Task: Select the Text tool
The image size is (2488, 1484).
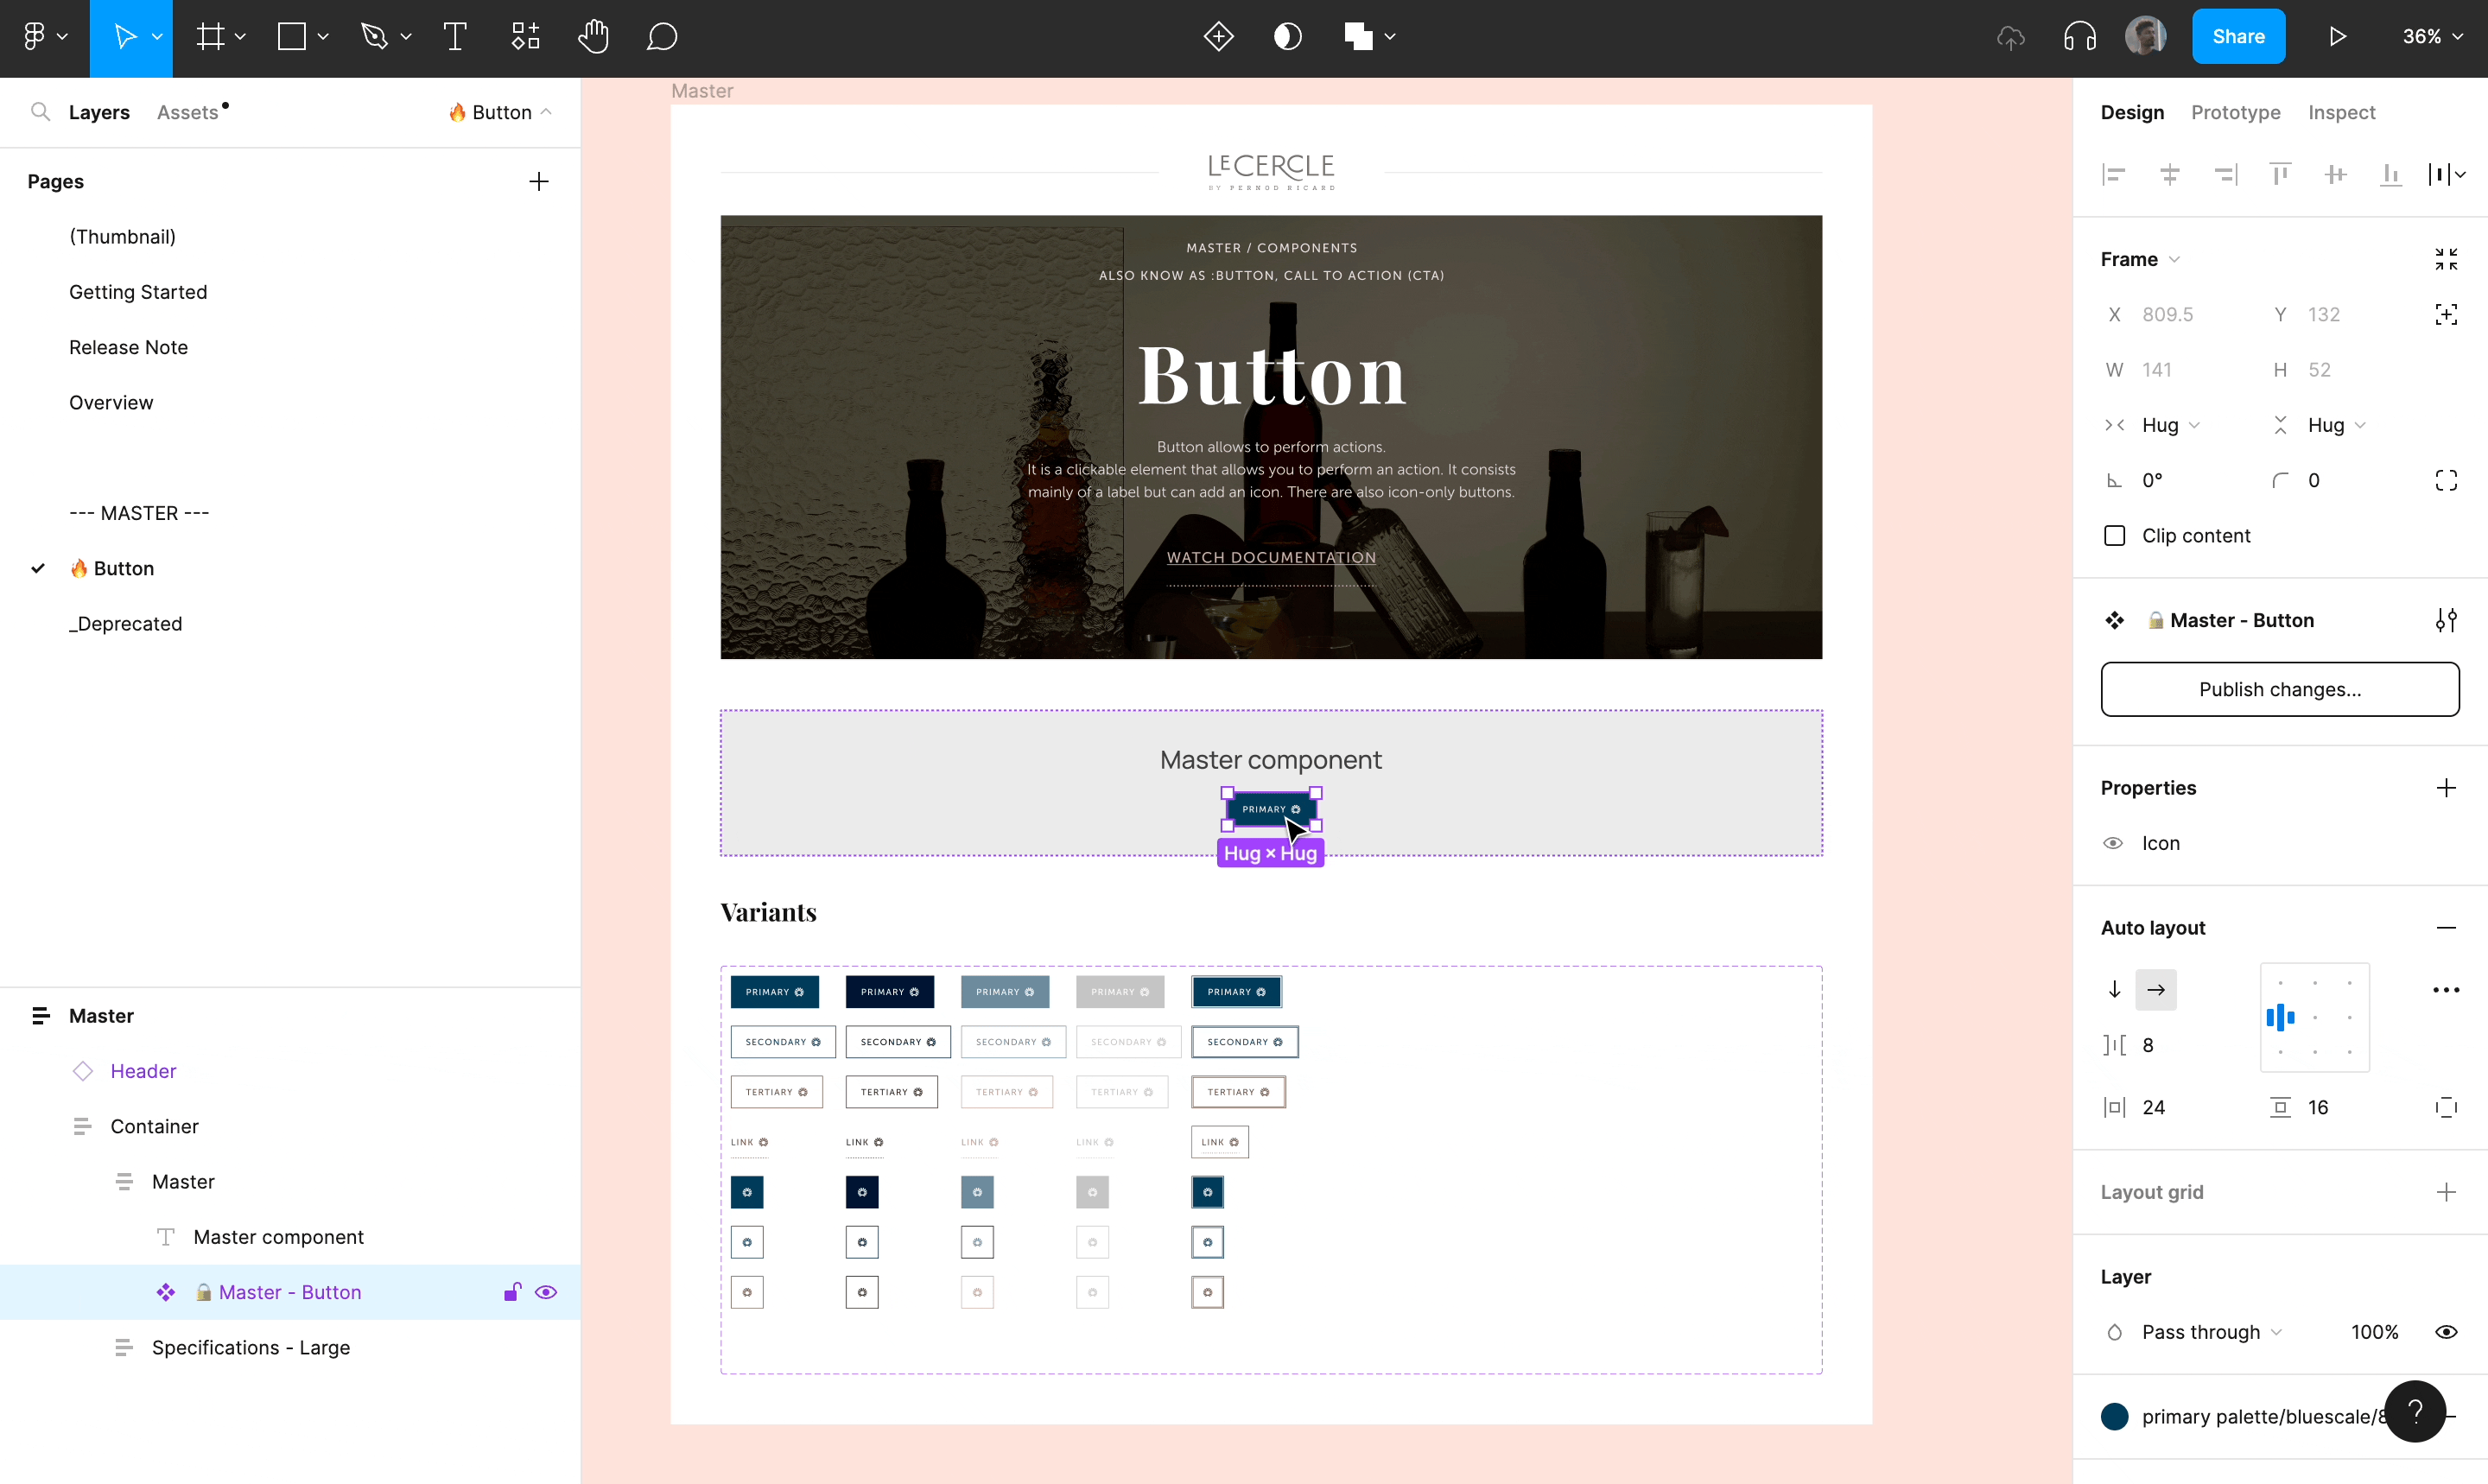Action: click(x=455, y=37)
